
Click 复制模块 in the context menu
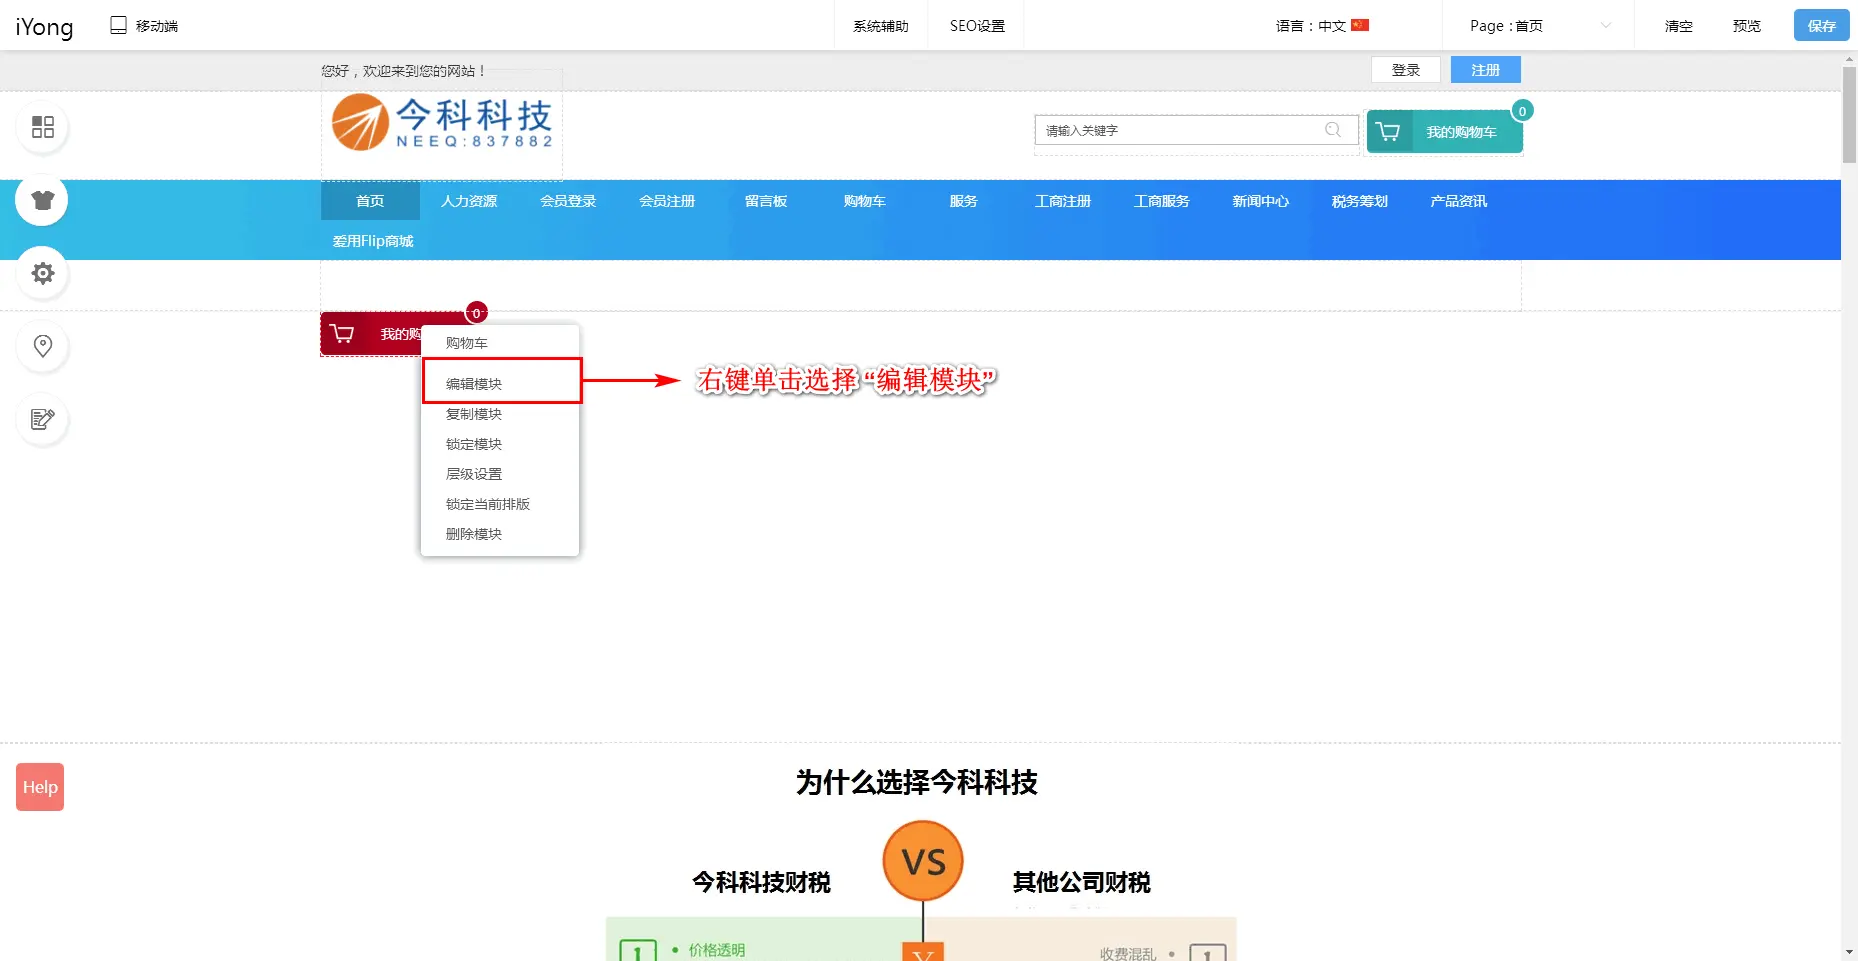click(x=474, y=414)
